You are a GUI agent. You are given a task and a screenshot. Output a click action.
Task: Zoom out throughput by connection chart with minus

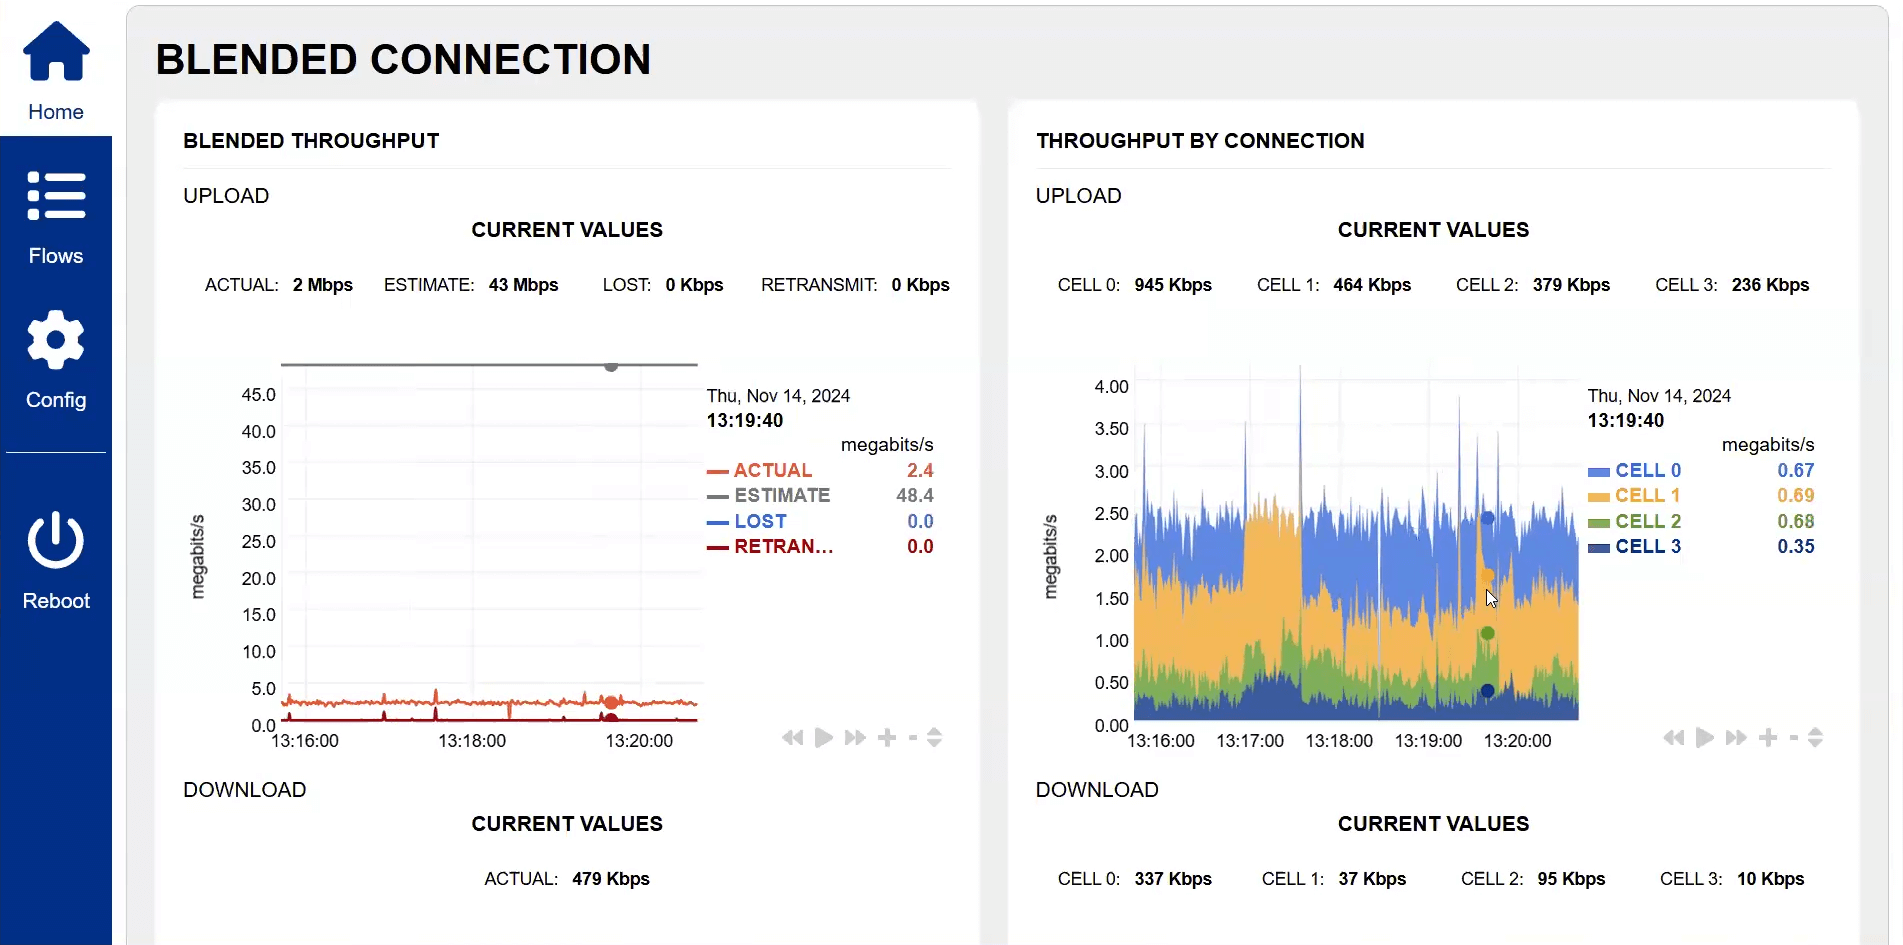click(x=1794, y=738)
